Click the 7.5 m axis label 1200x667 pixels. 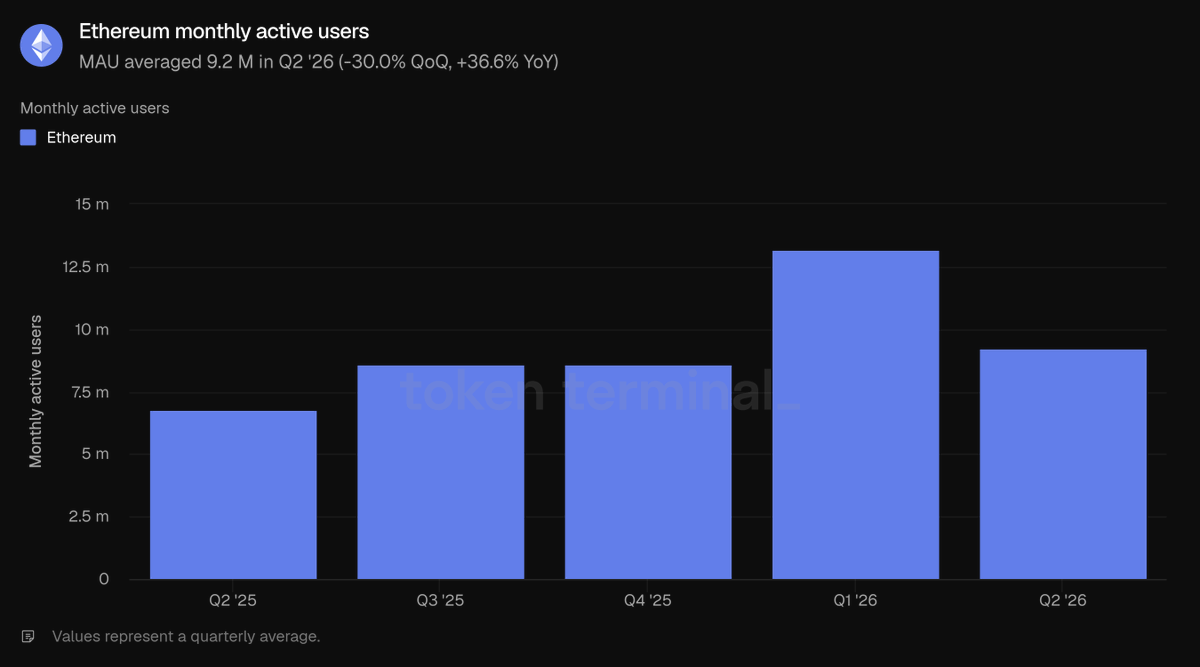tap(89, 392)
